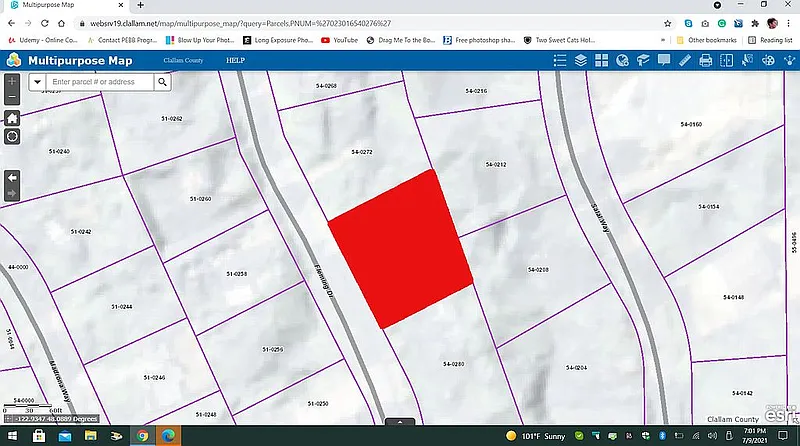Zoom in with the plus button
Viewport: 800px width, 446px height.
[12, 79]
